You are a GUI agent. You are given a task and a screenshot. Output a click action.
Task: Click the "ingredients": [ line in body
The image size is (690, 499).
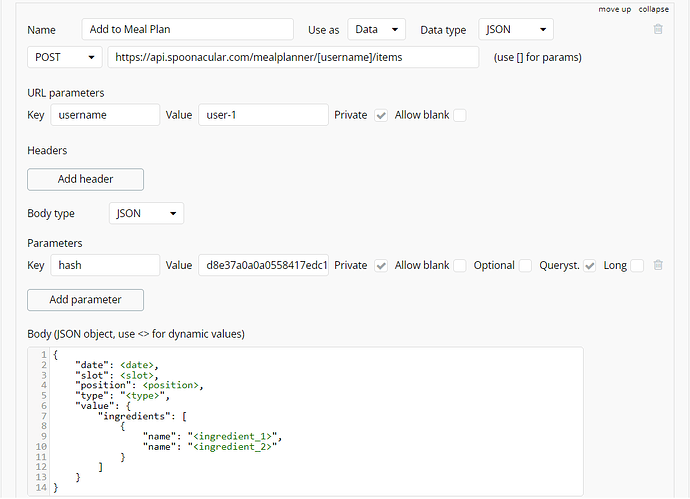142,416
